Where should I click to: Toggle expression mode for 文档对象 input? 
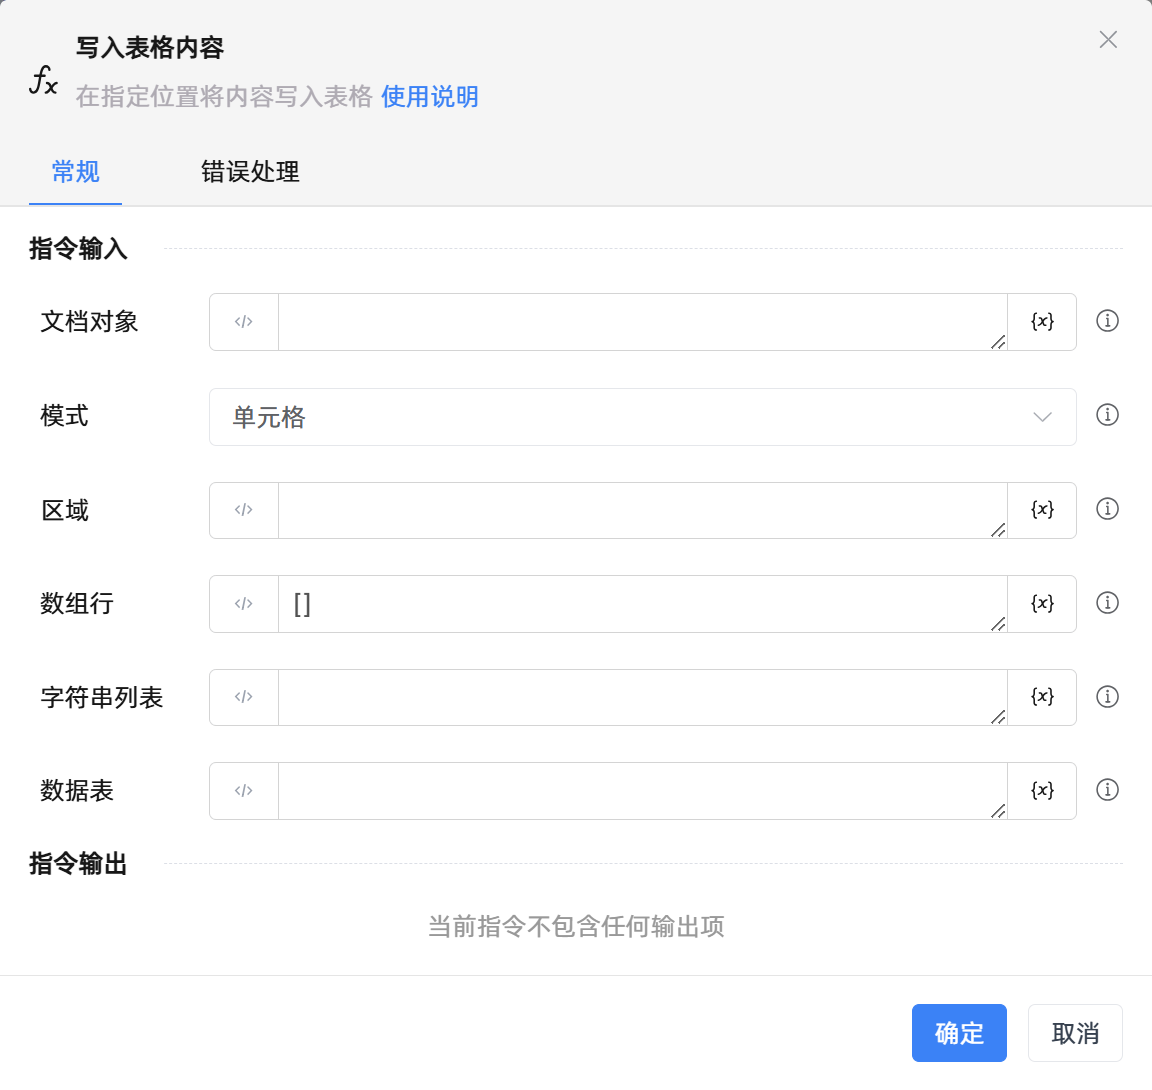coord(243,322)
